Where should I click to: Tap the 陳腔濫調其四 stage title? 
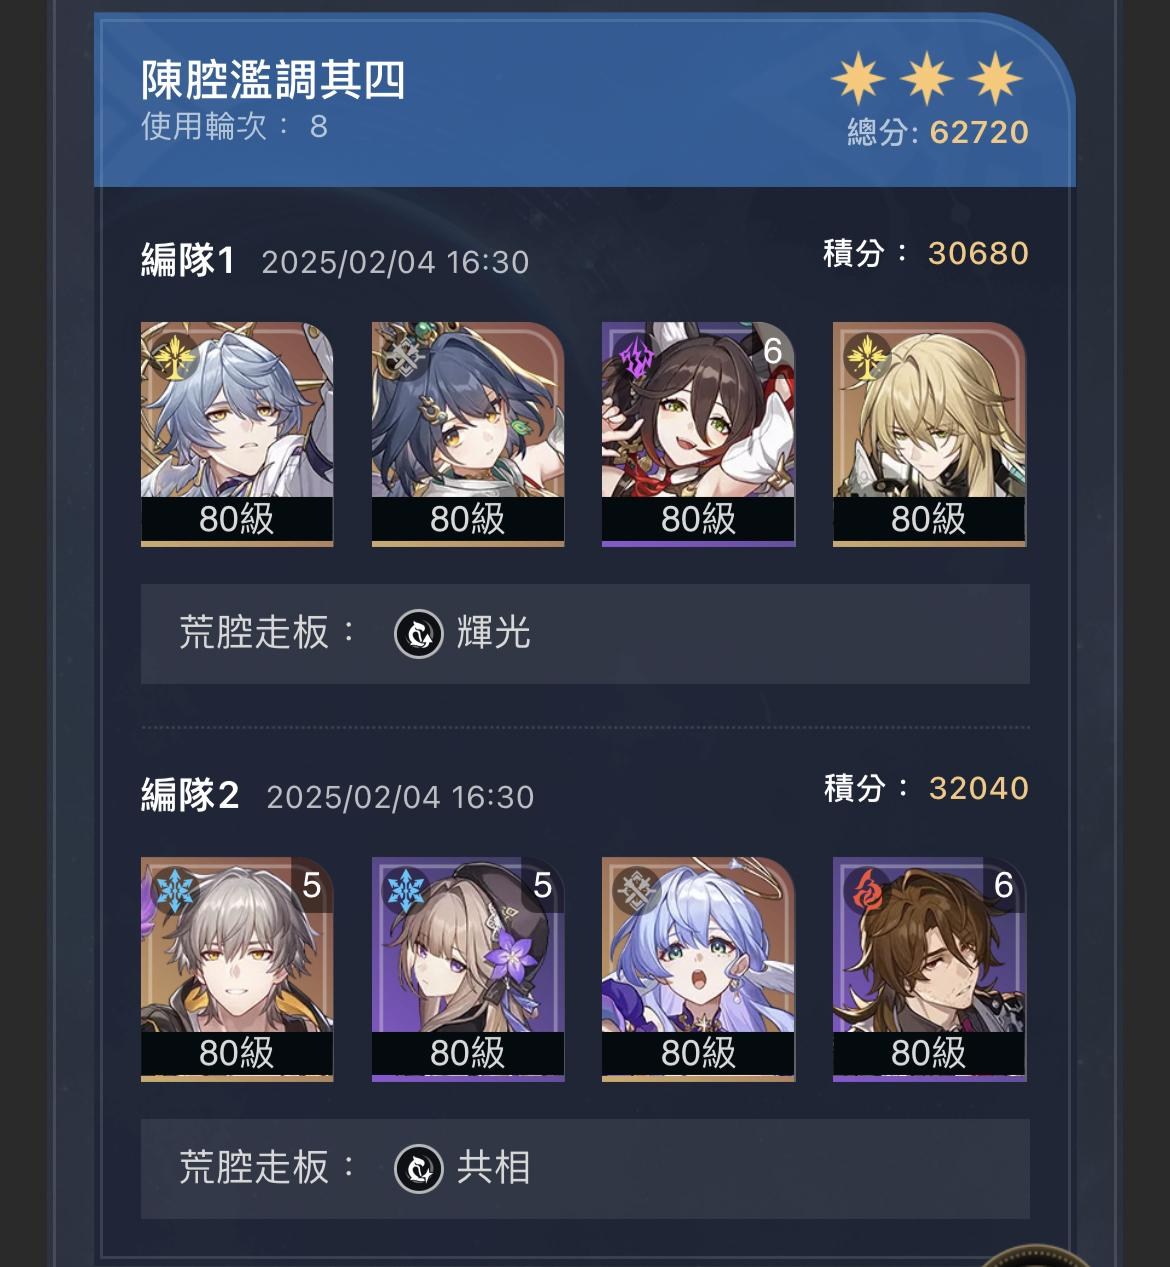273,80
